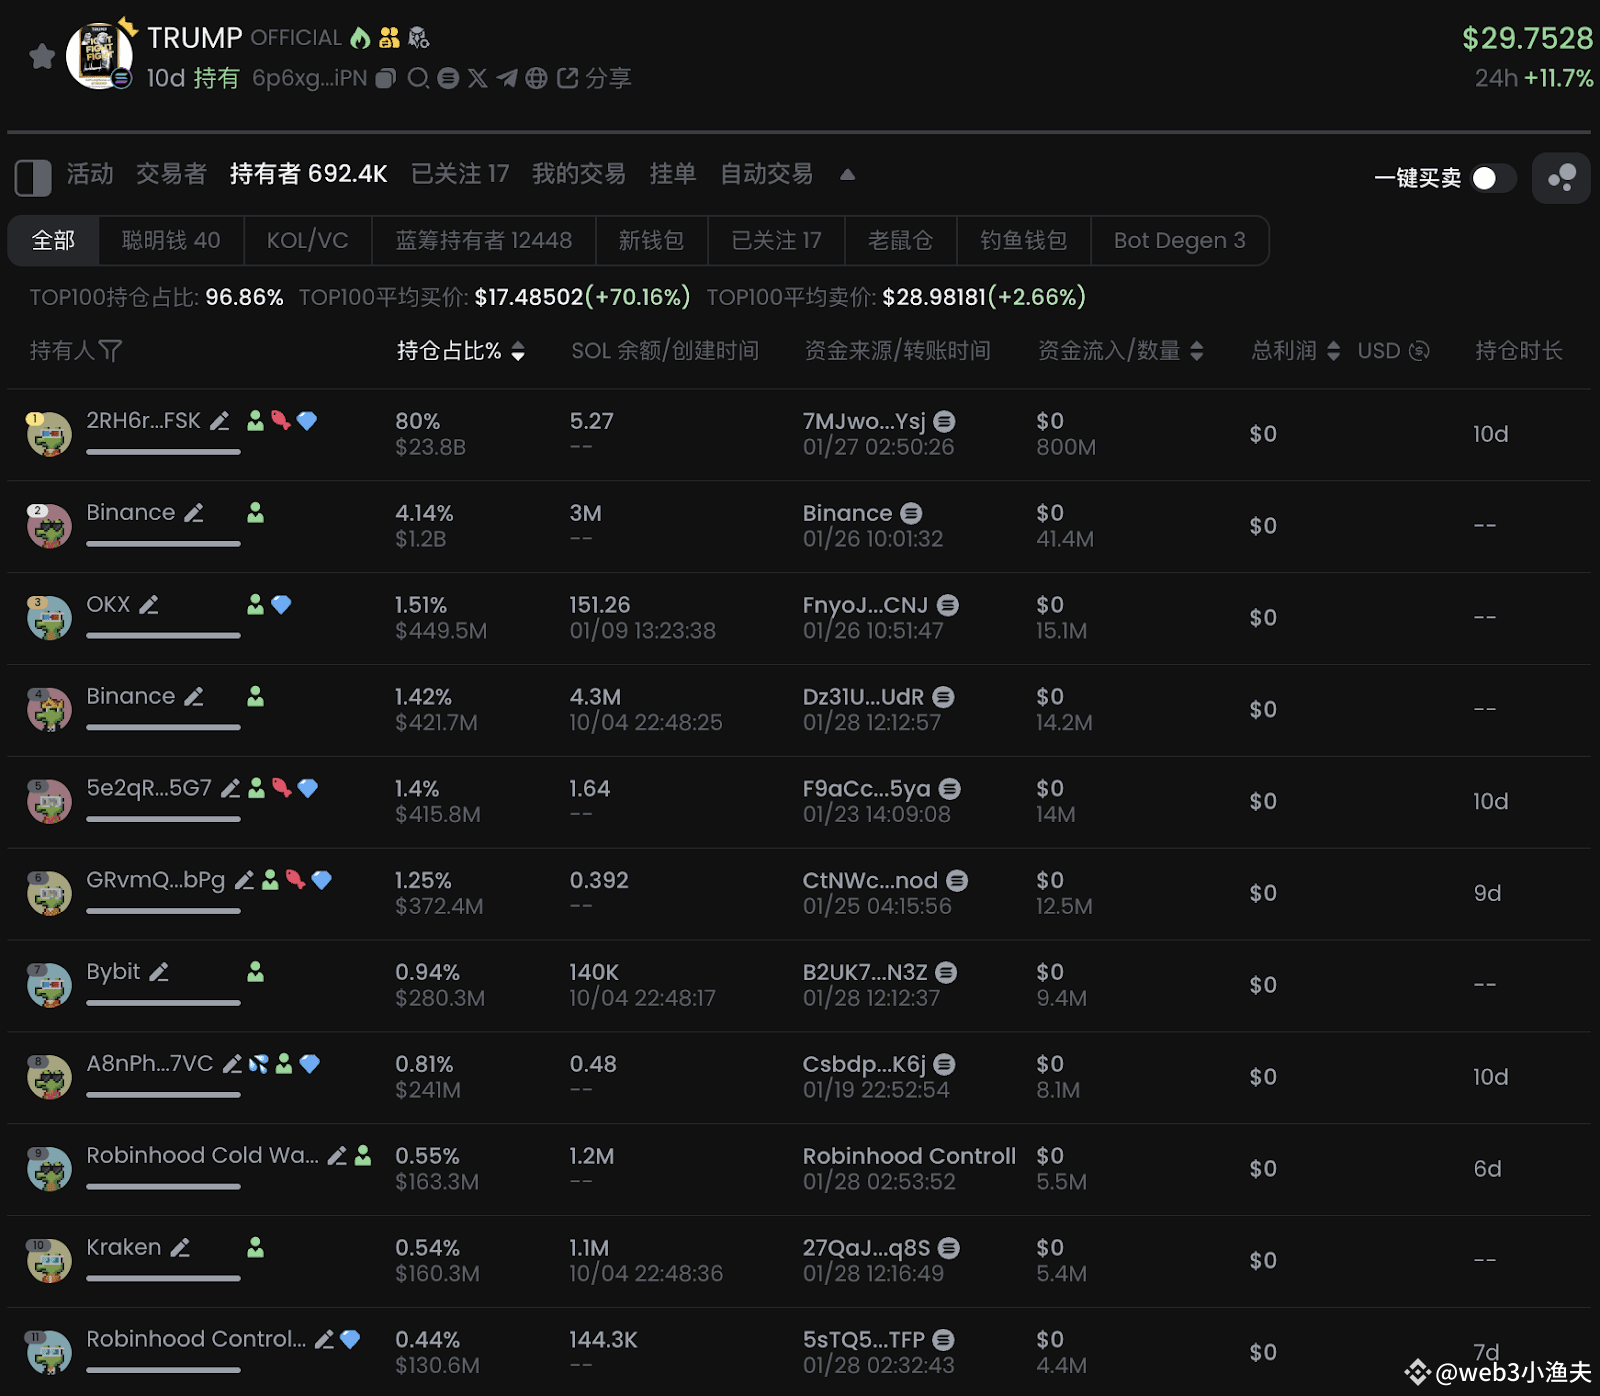Click the Kraken holder avatar

click(x=48, y=1260)
